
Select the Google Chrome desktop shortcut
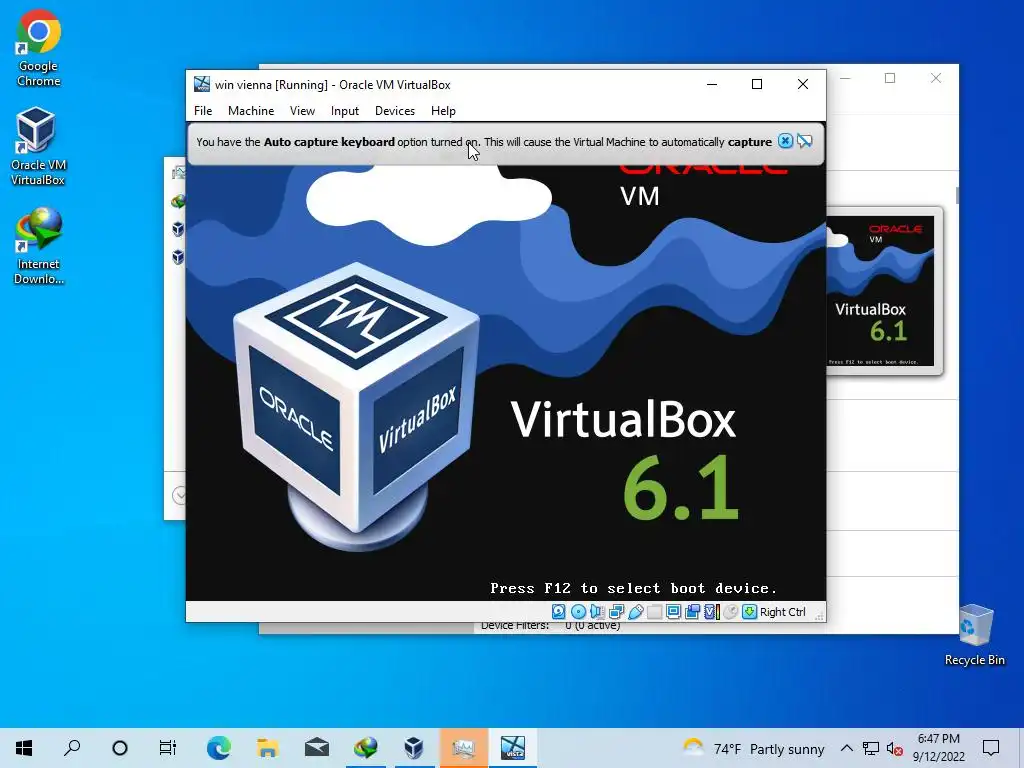[x=39, y=48]
